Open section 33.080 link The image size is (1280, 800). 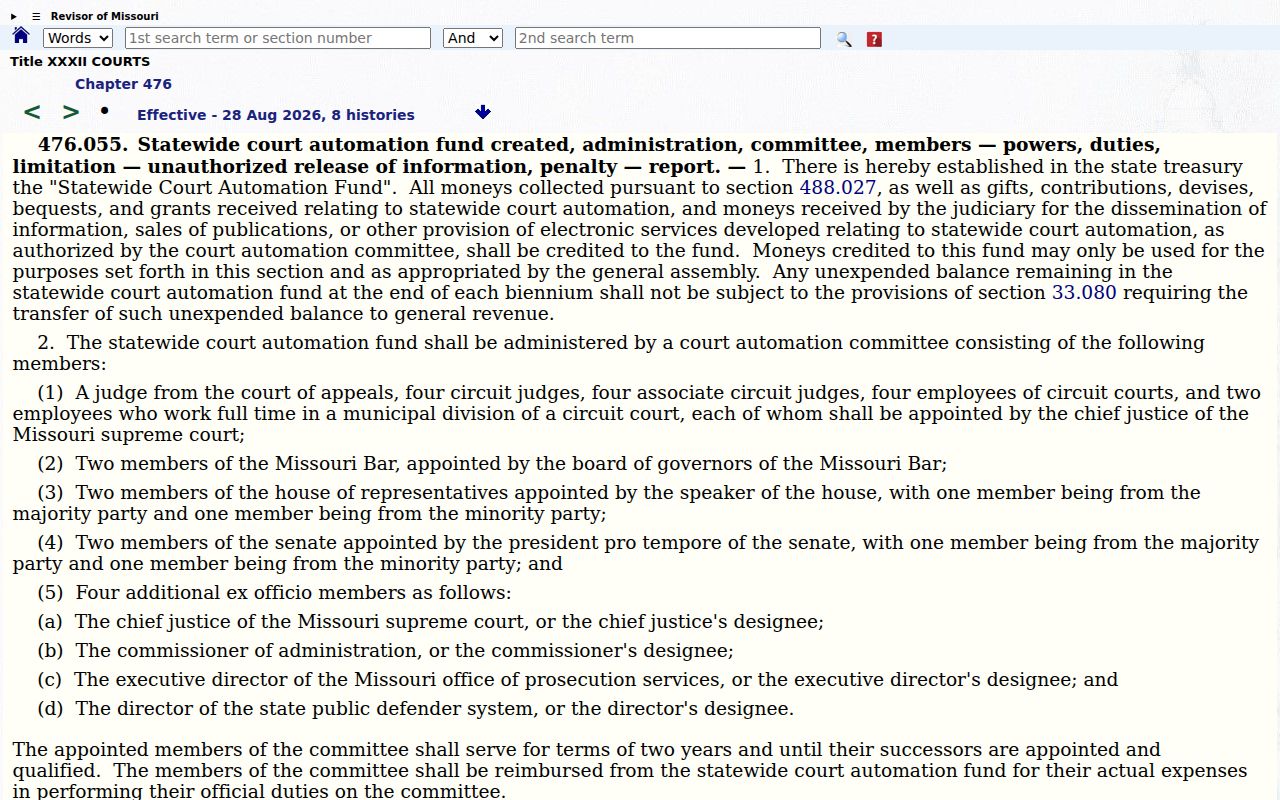click(1084, 292)
